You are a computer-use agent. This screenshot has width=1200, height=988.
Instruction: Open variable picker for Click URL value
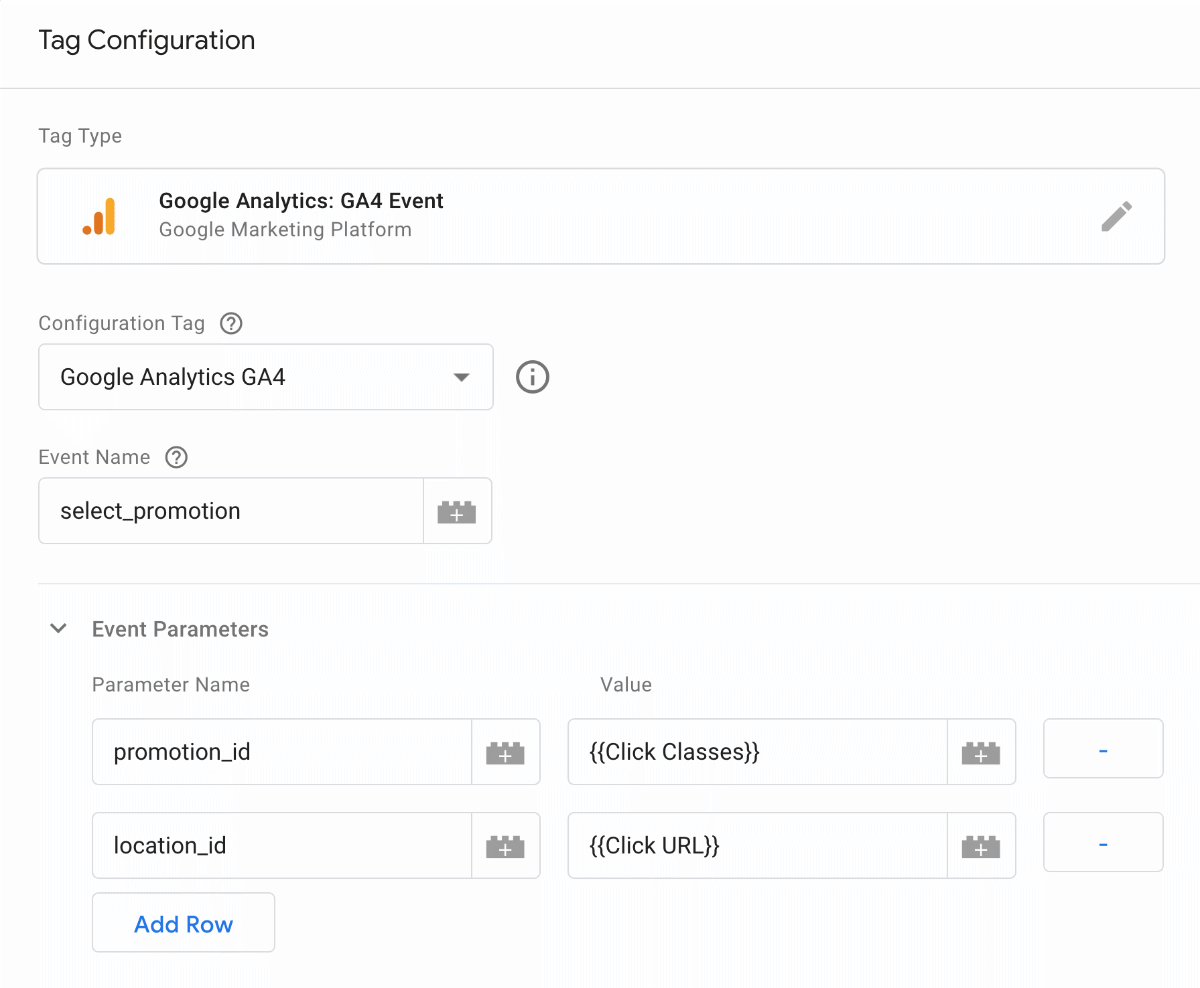pos(981,846)
